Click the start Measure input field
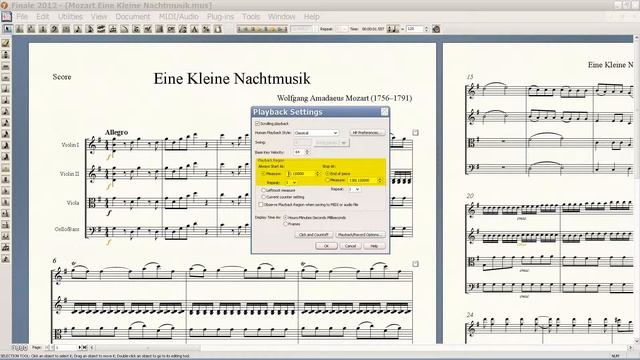Screen dimensions: 640x360 click(301, 173)
